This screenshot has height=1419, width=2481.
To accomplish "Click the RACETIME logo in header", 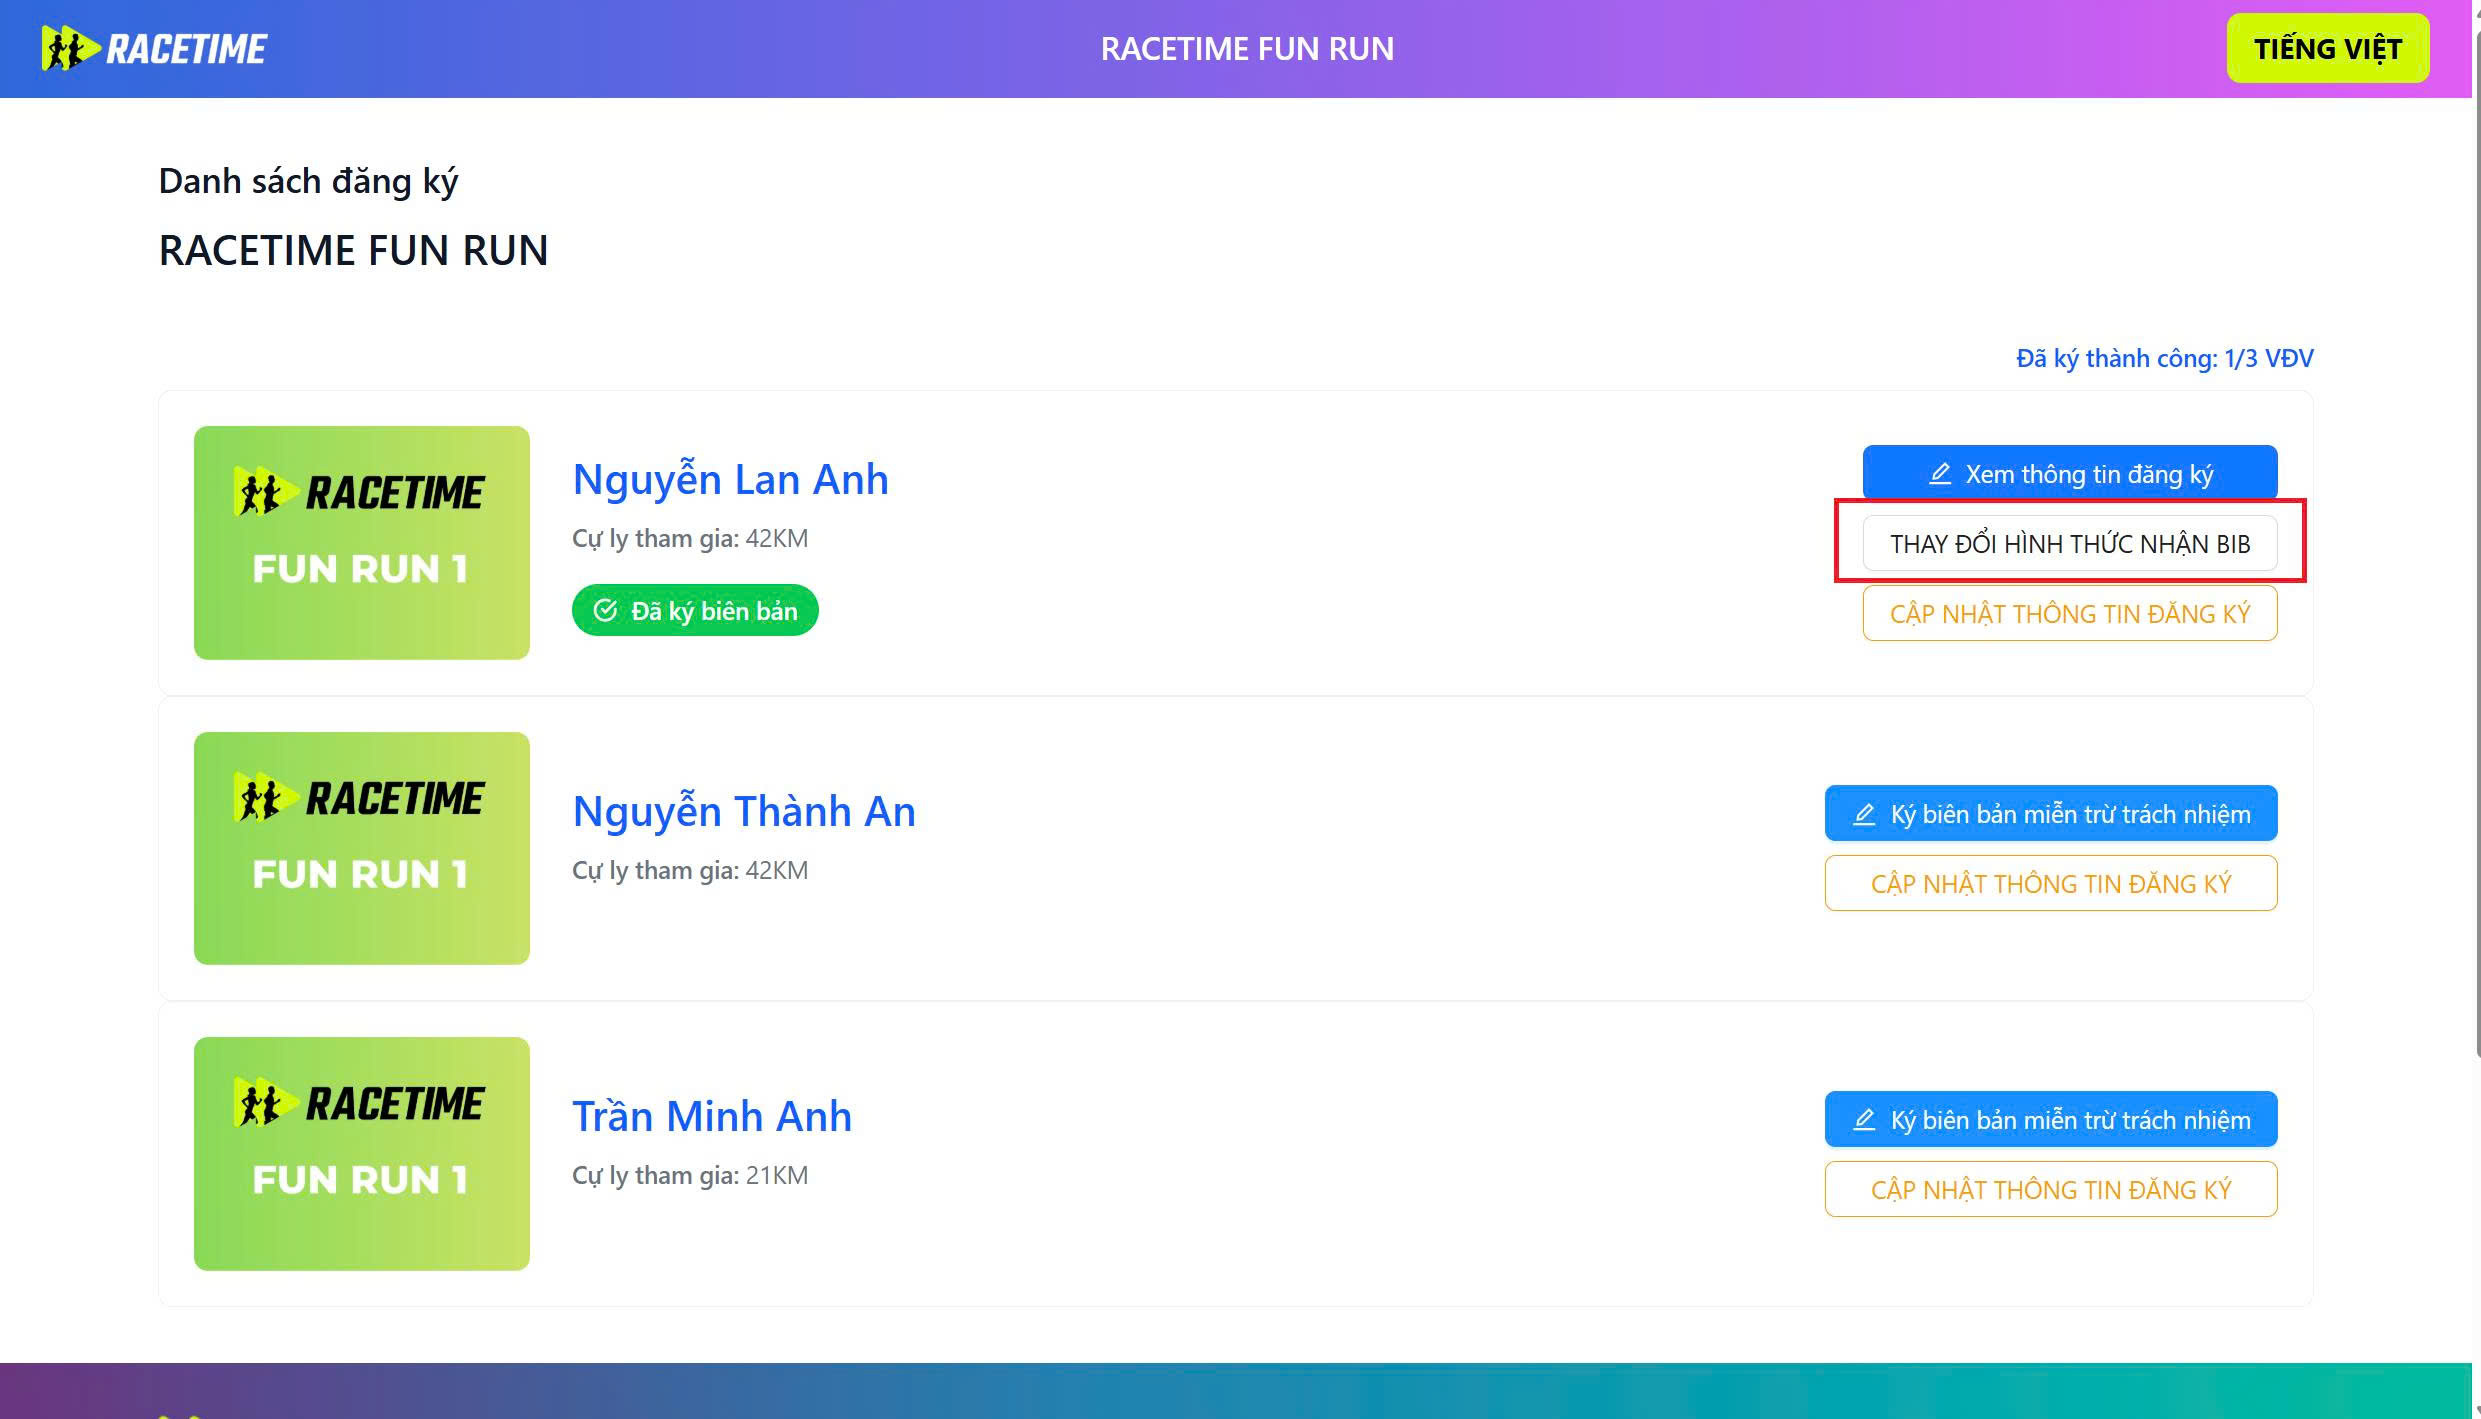I will [154, 48].
